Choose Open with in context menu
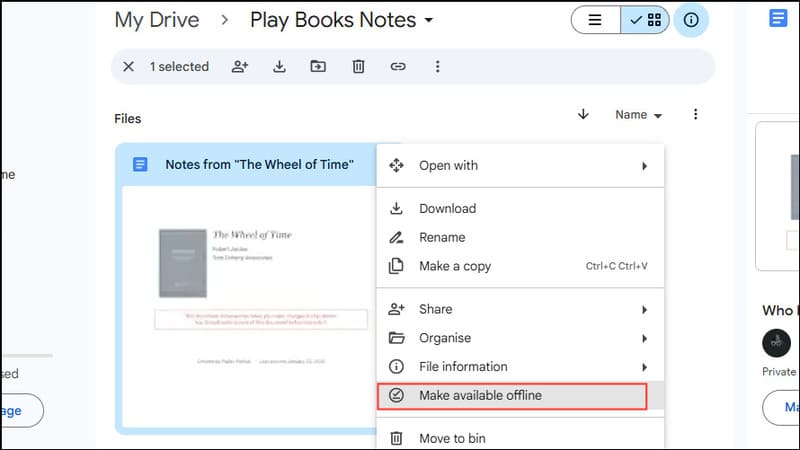The height and width of the screenshot is (450, 800). tap(520, 166)
